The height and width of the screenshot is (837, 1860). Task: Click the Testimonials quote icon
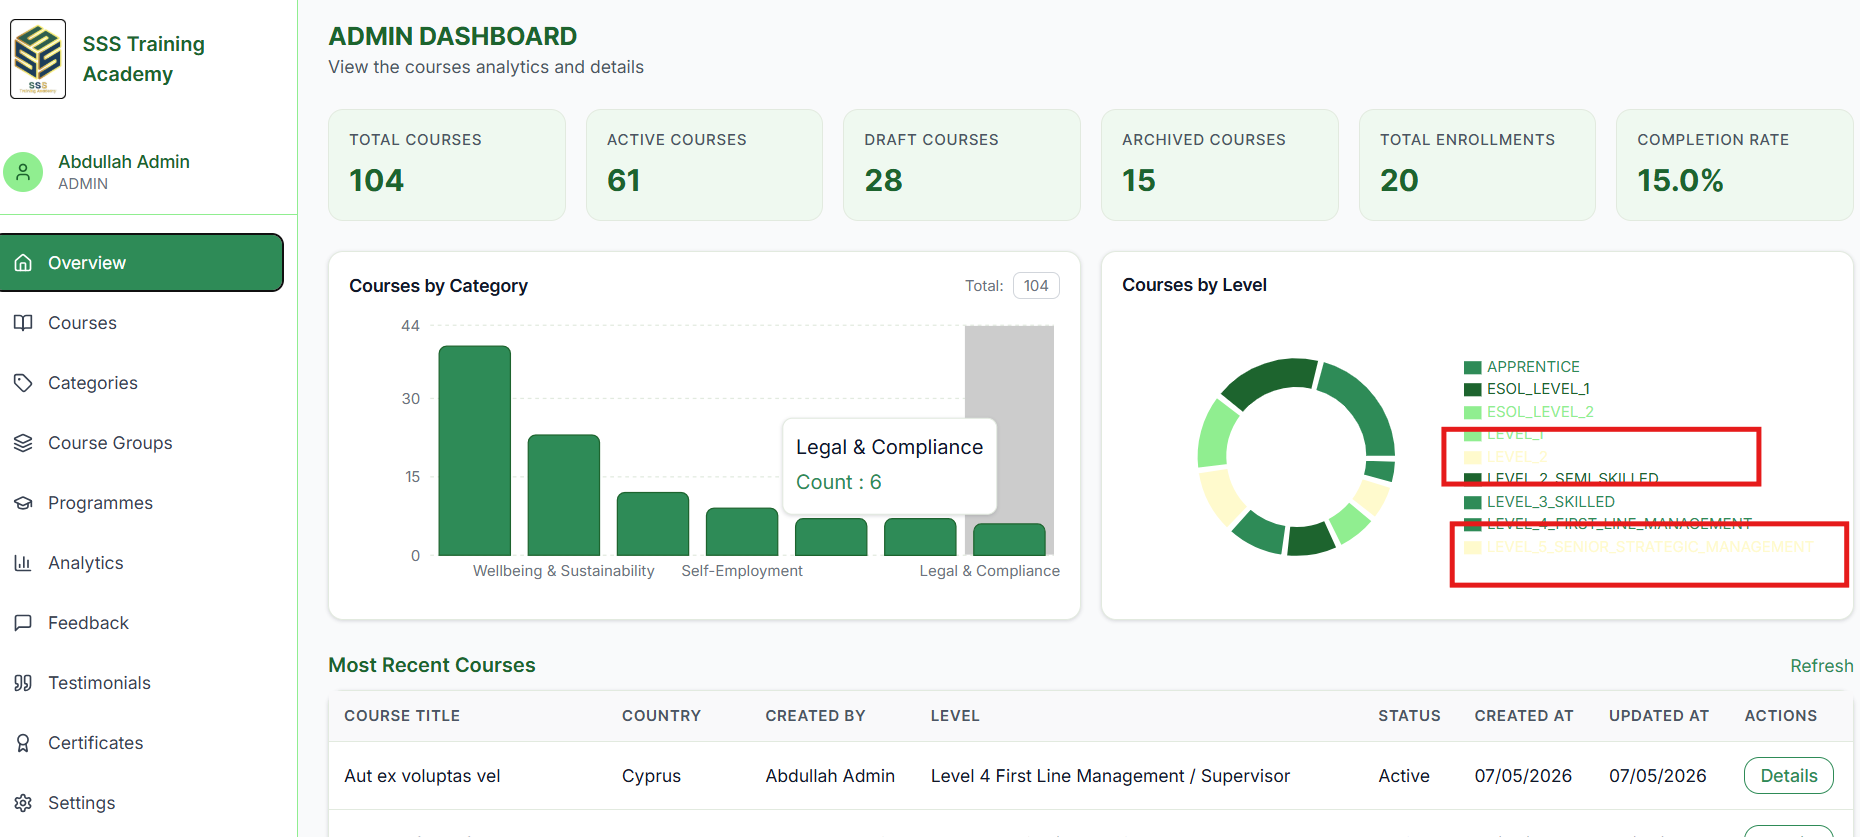pos(23,683)
